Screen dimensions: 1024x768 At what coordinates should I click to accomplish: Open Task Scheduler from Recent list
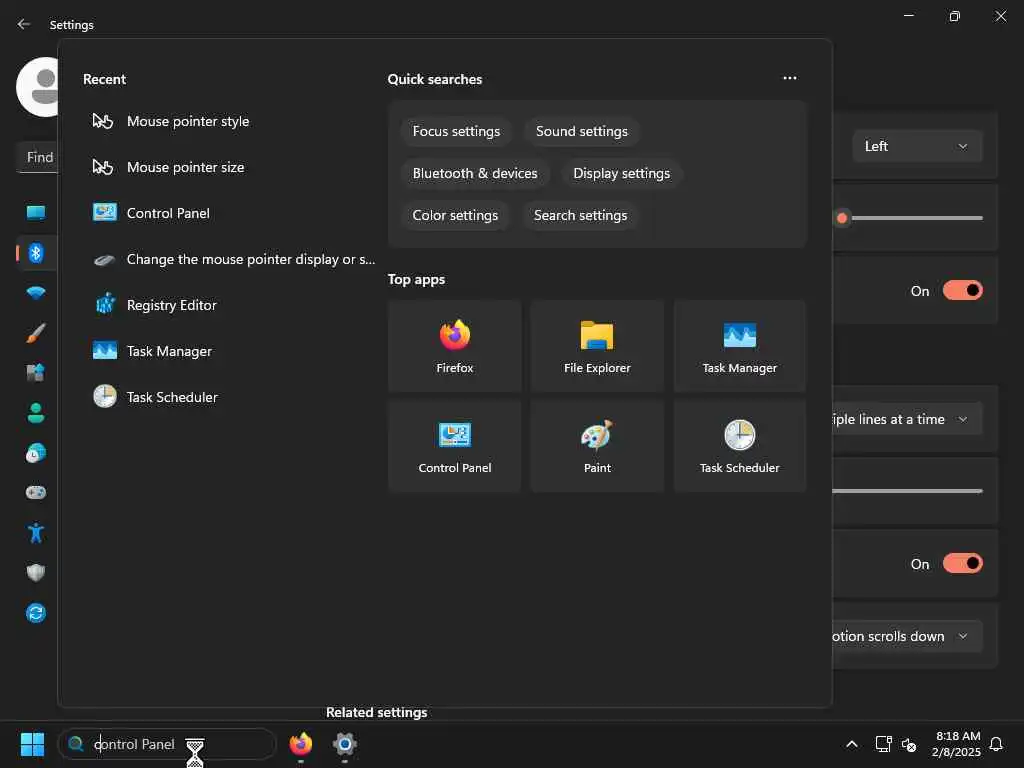pyautogui.click(x=229, y=397)
